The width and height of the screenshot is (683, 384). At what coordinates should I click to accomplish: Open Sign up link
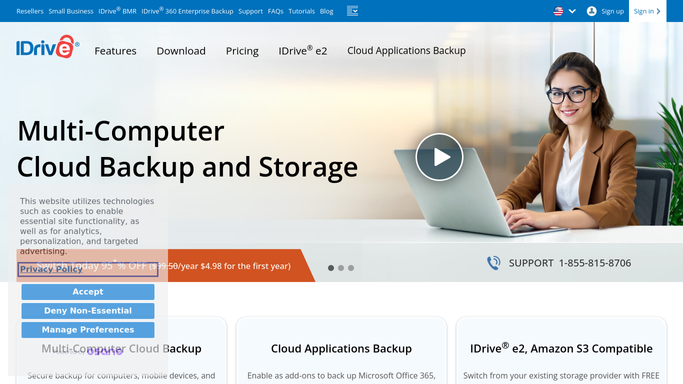pos(612,11)
